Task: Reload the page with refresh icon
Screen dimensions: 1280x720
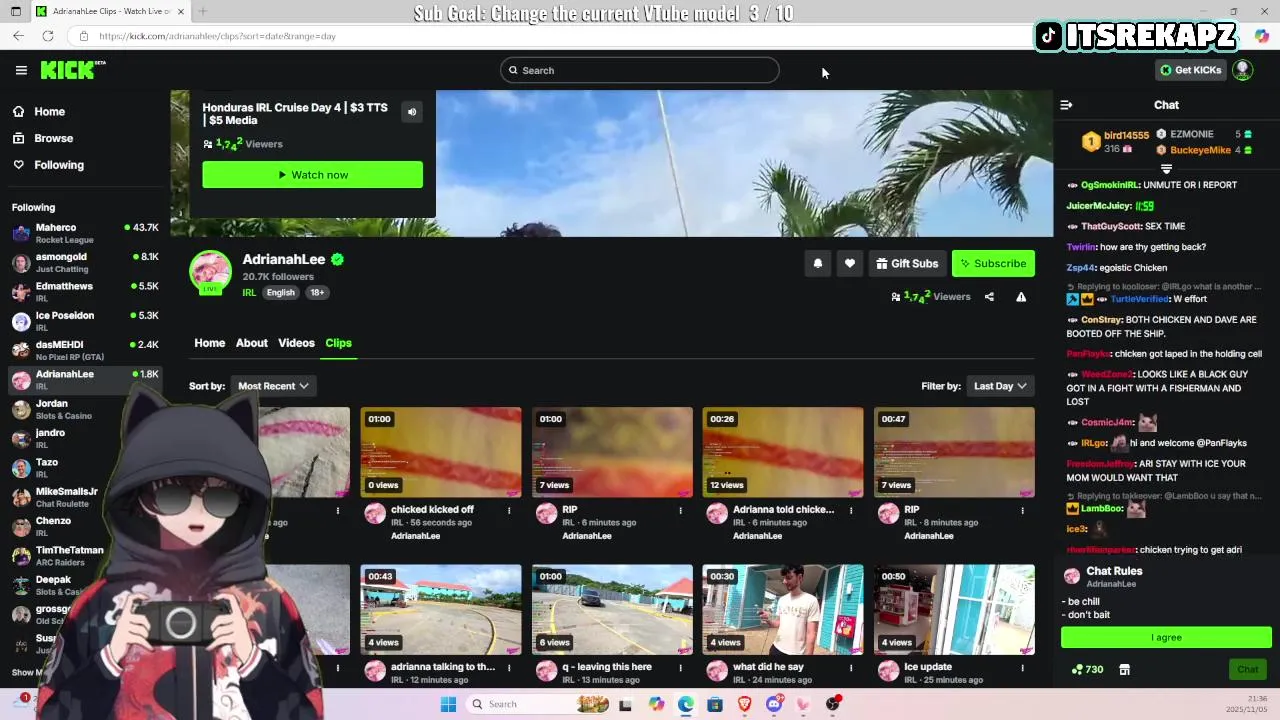Action: [47, 36]
